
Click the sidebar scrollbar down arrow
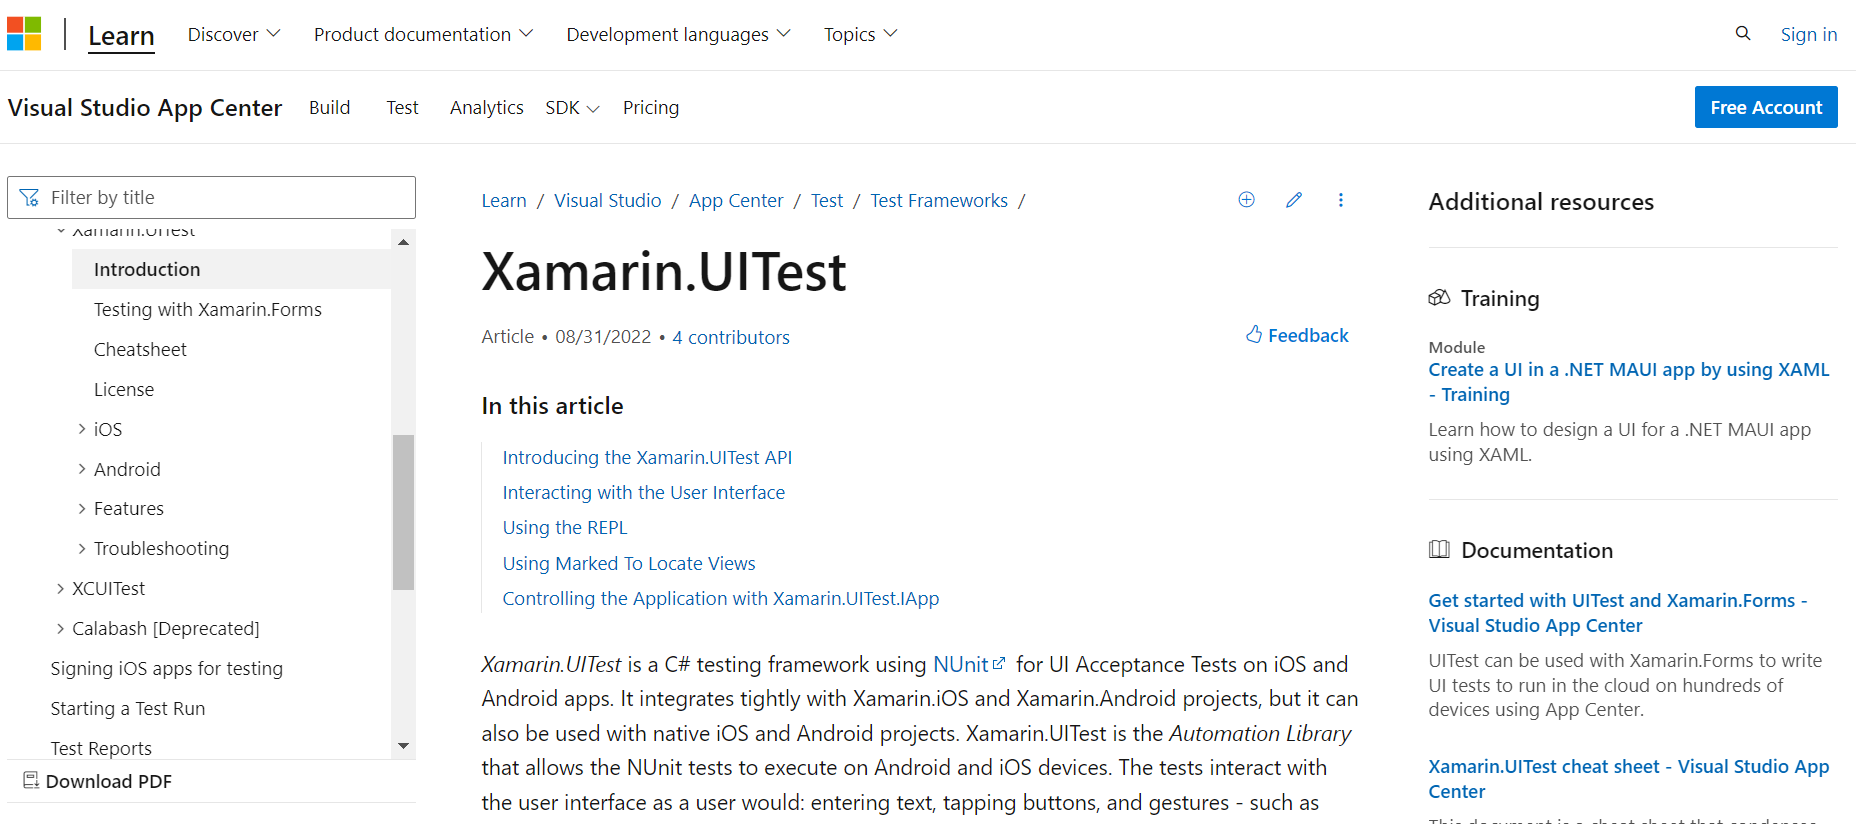click(403, 746)
